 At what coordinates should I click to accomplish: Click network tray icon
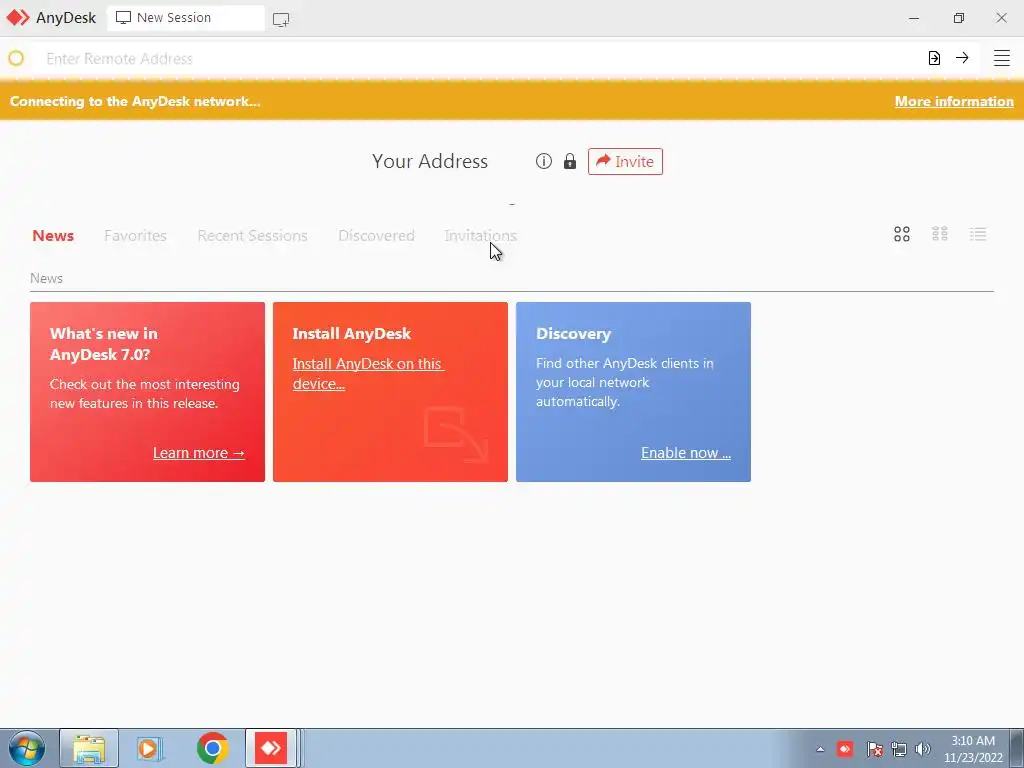pyautogui.click(x=899, y=749)
